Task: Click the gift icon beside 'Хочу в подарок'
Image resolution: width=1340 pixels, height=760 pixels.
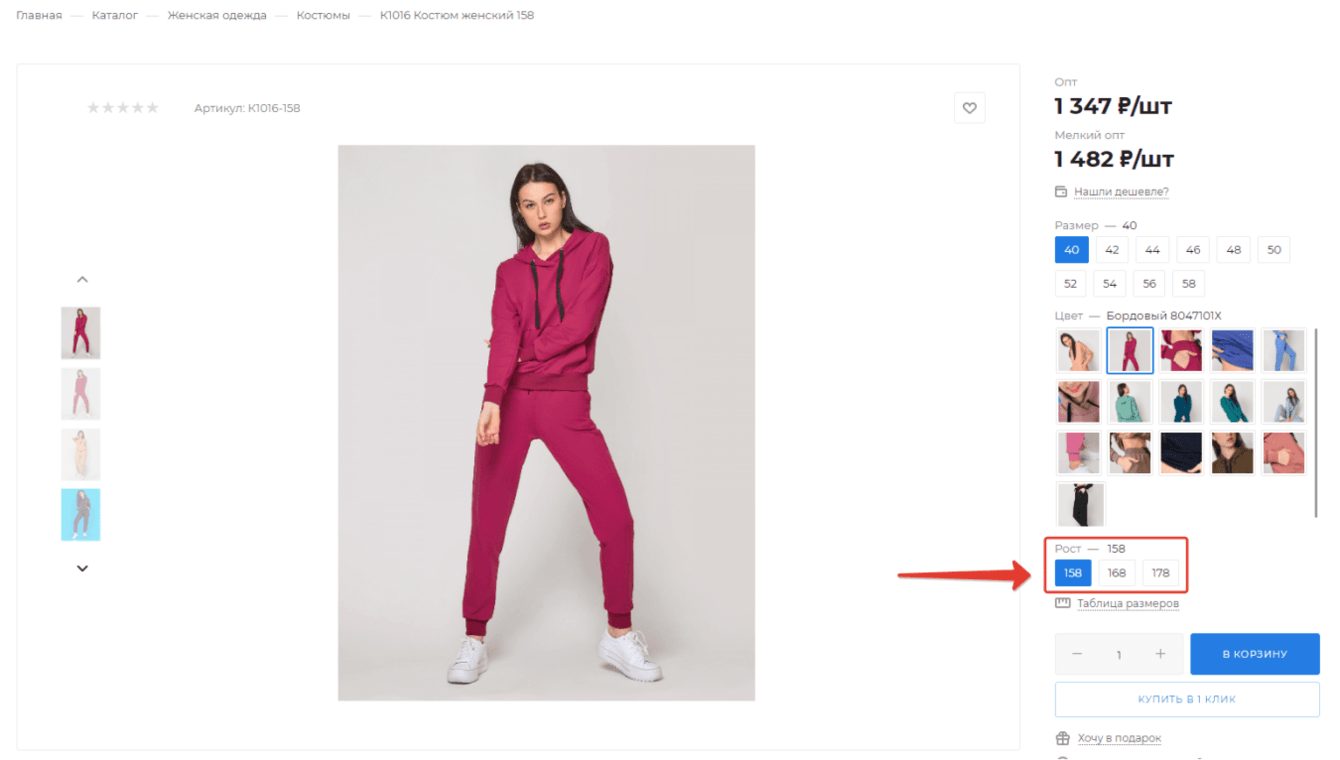Action: point(1062,738)
